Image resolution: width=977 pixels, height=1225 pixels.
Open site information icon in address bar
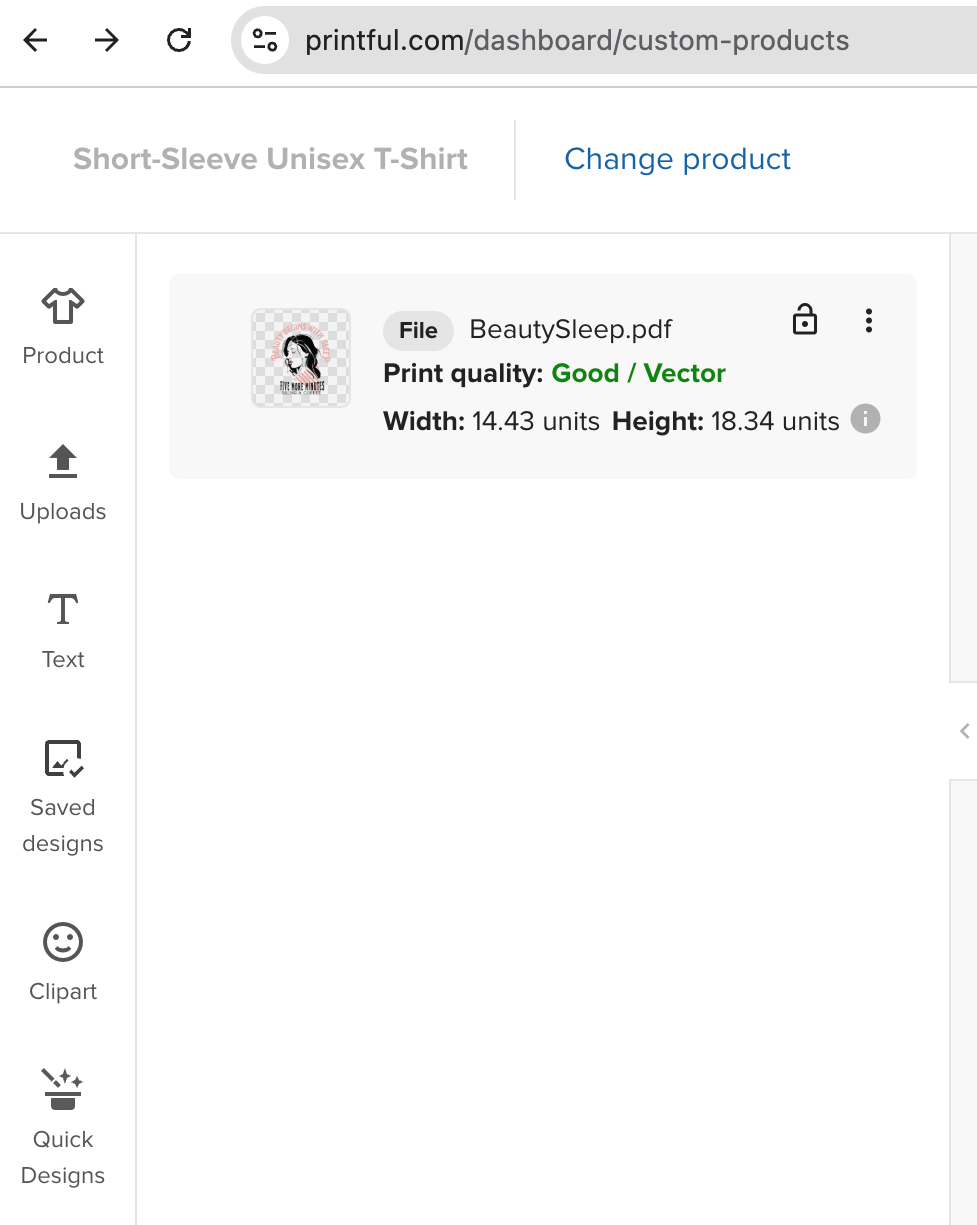point(265,40)
